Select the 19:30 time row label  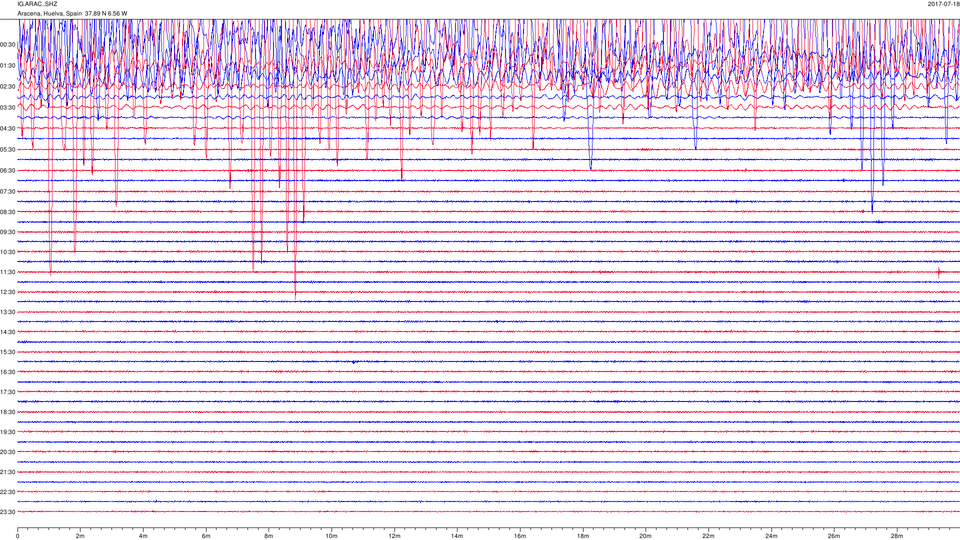[7, 432]
